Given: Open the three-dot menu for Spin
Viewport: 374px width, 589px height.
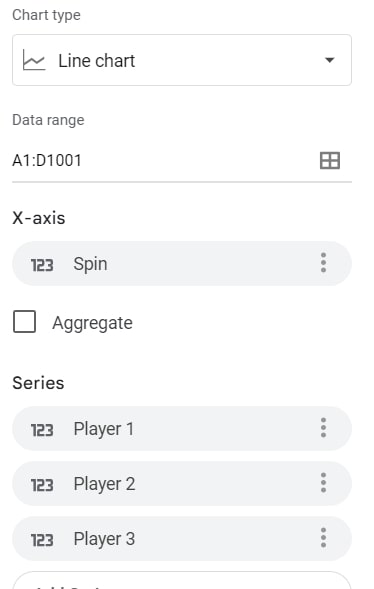Looking at the screenshot, I should 323,263.
